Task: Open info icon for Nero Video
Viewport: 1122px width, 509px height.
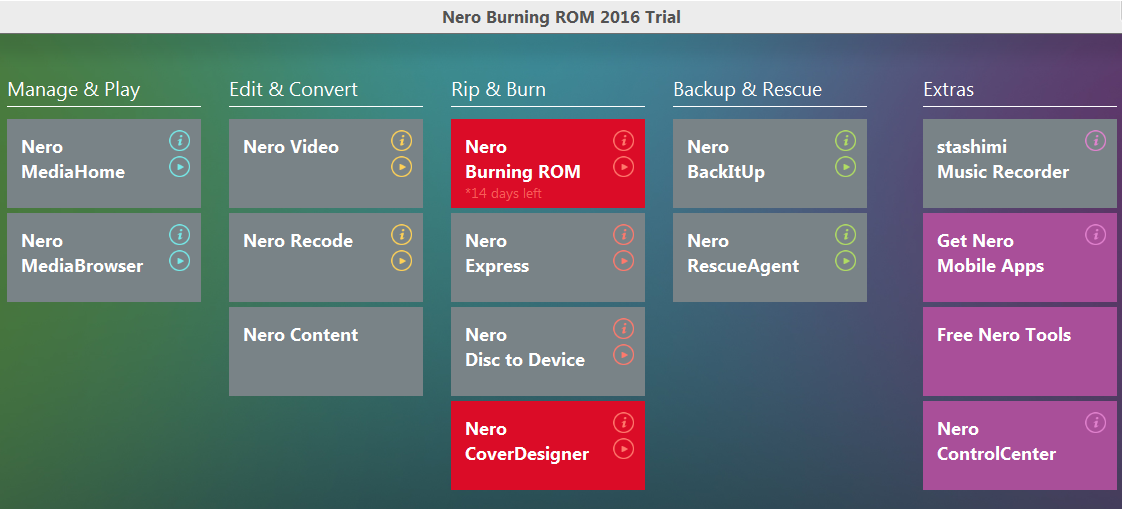Action: point(401,141)
